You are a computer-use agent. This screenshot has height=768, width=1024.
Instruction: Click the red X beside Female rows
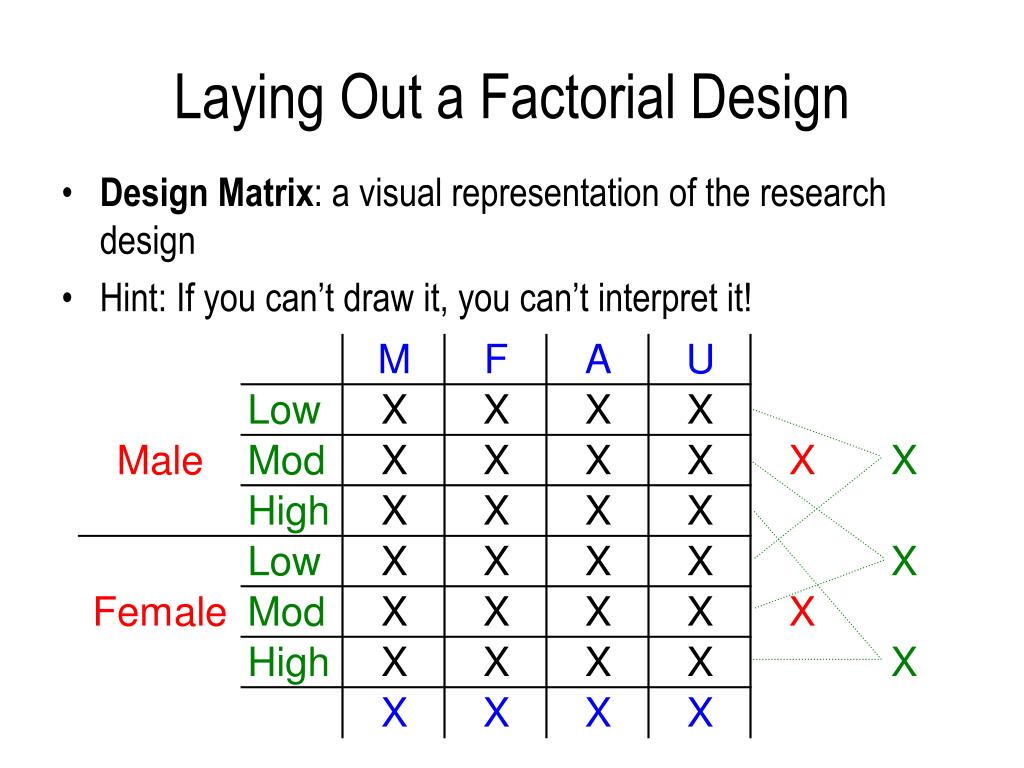tap(802, 612)
